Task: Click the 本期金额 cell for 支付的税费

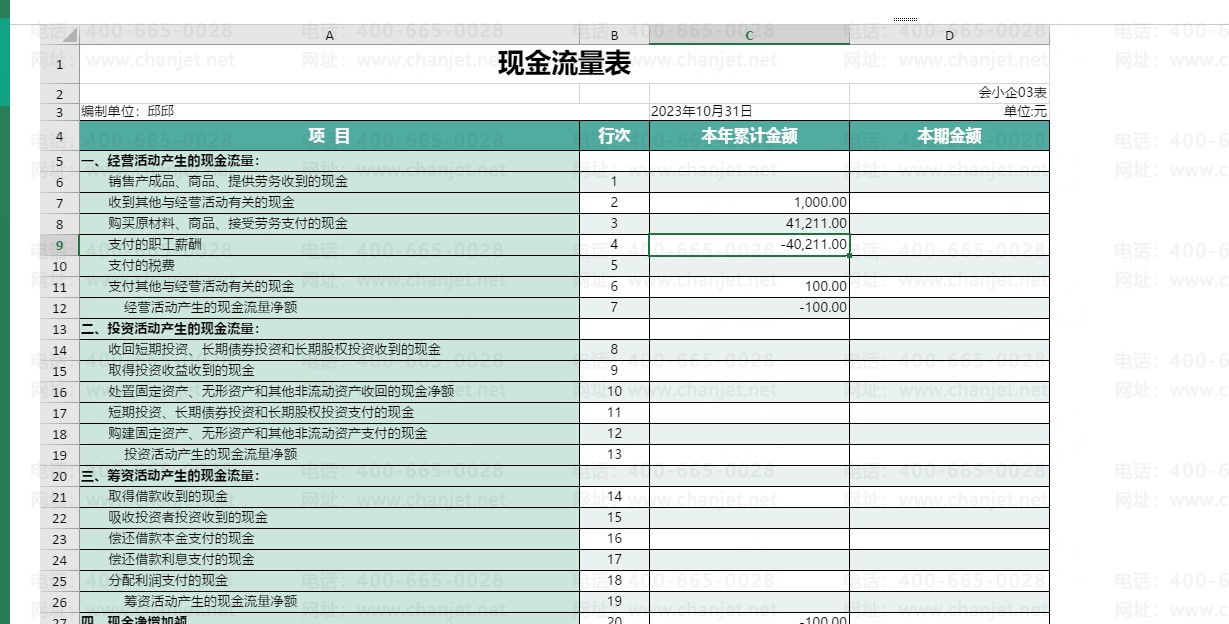Action: point(949,265)
